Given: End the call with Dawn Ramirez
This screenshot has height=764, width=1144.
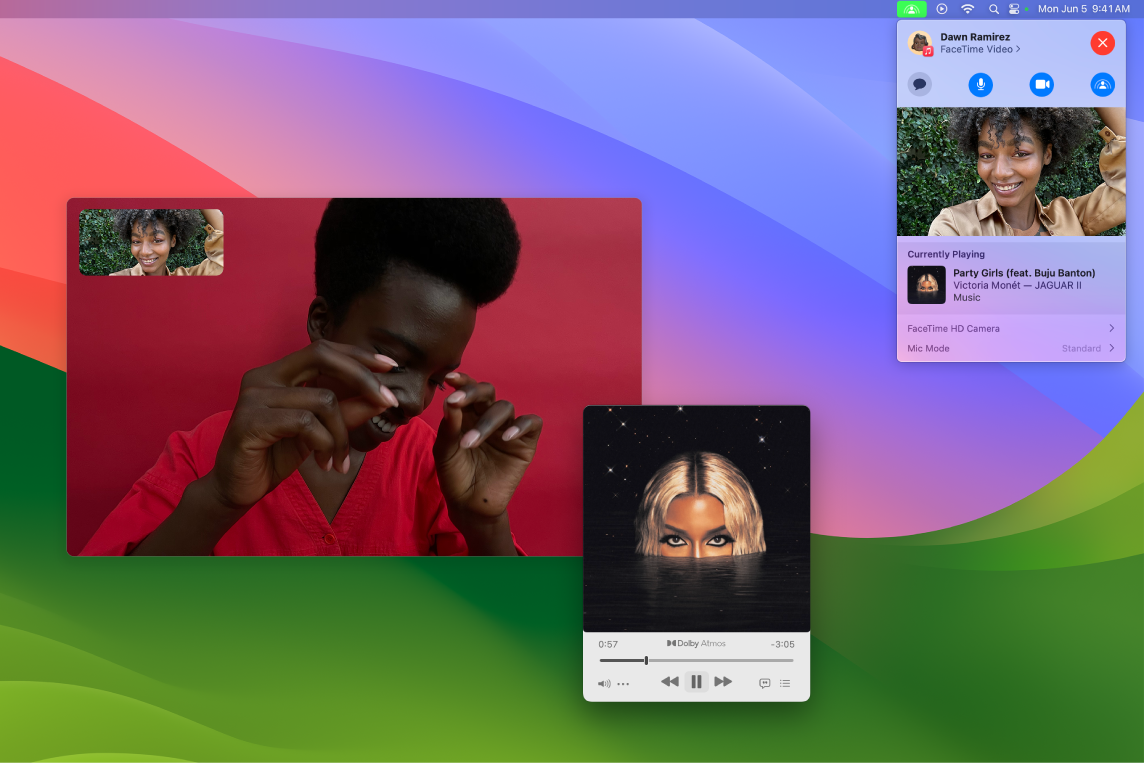Looking at the screenshot, I should 1102,42.
